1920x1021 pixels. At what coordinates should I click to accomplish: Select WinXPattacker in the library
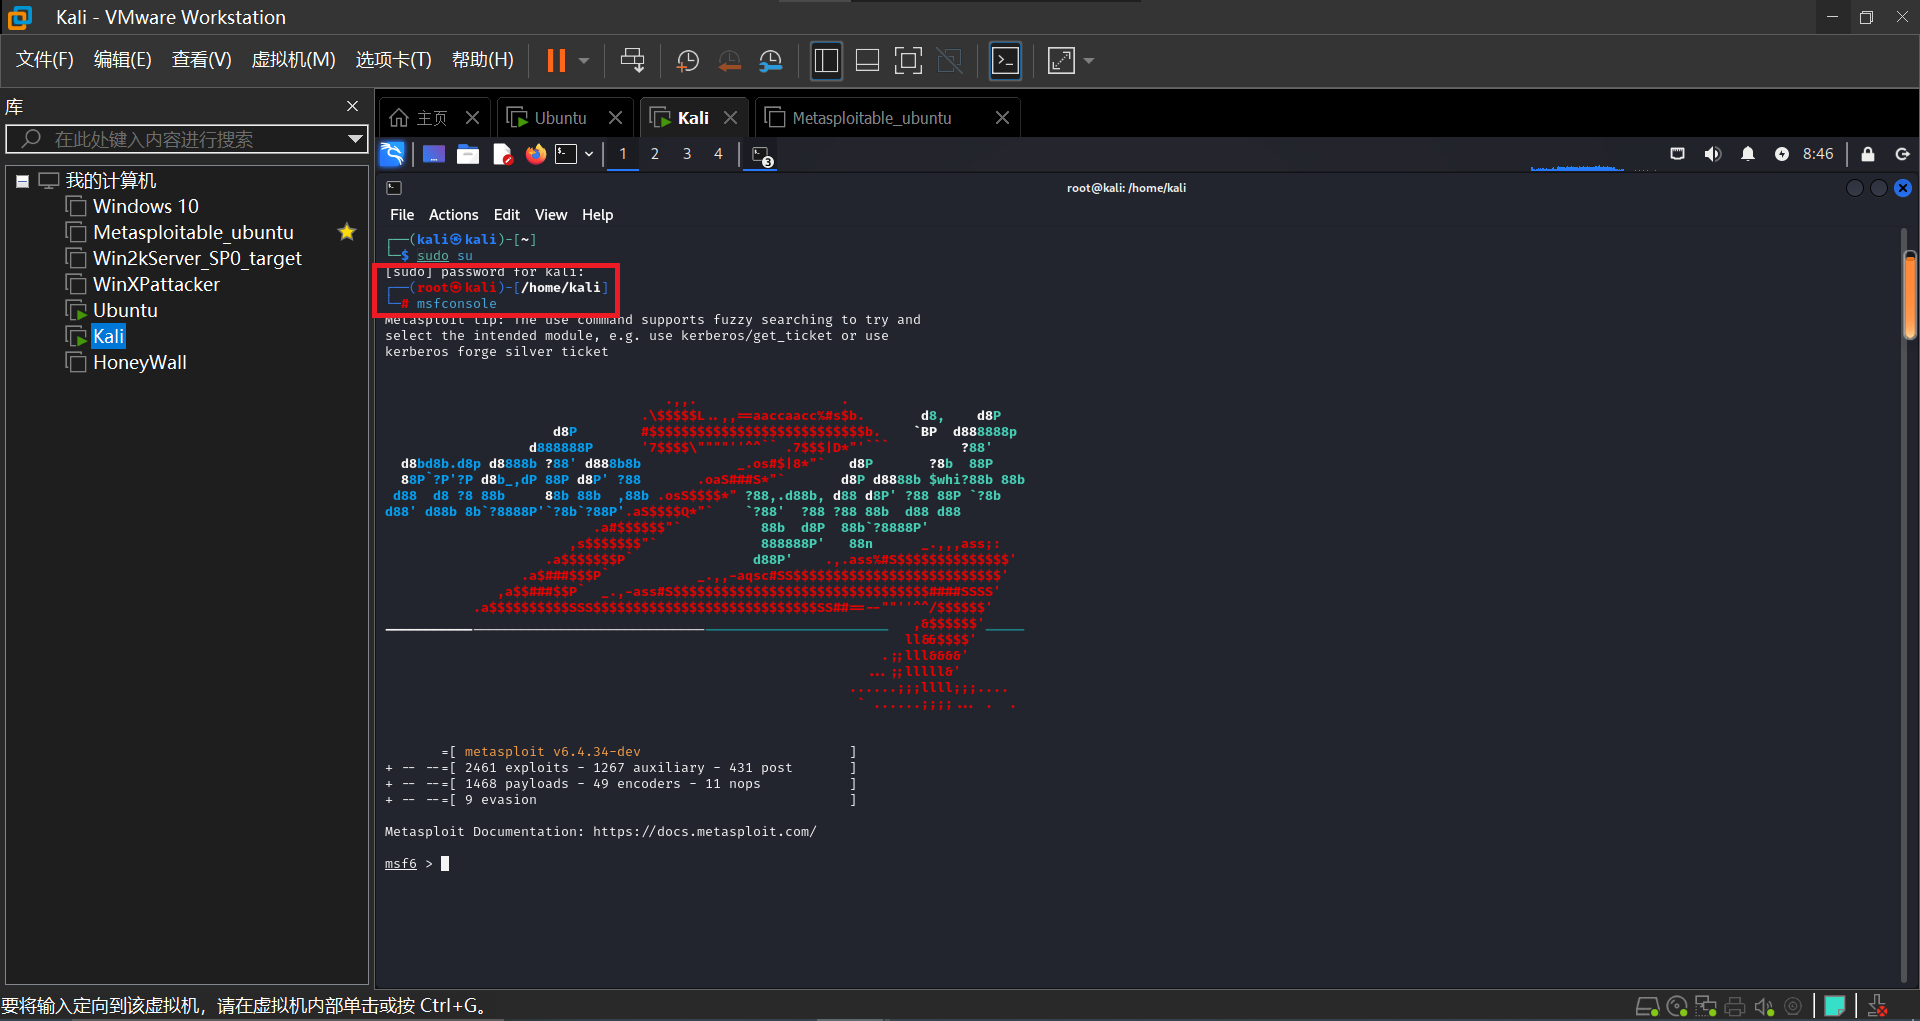point(156,284)
